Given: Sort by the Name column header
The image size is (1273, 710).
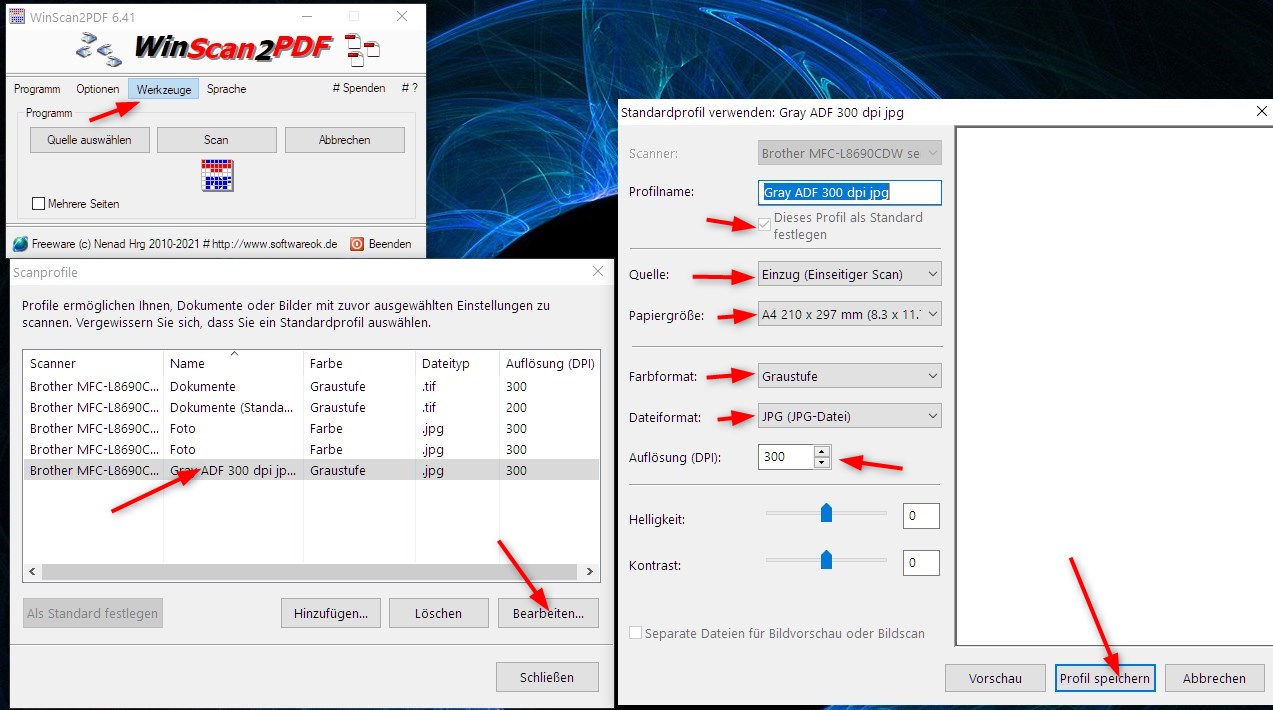Looking at the screenshot, I should coord(233,364).
